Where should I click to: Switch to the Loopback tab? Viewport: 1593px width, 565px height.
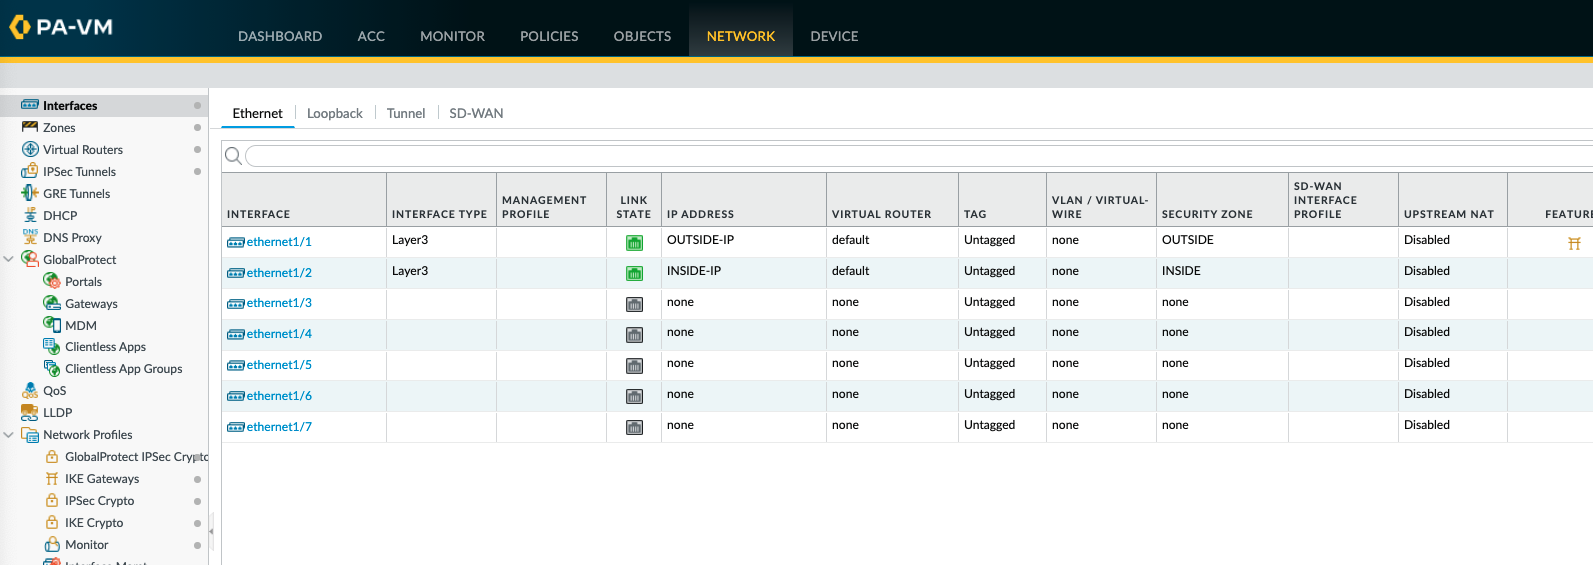pos(334,114)
